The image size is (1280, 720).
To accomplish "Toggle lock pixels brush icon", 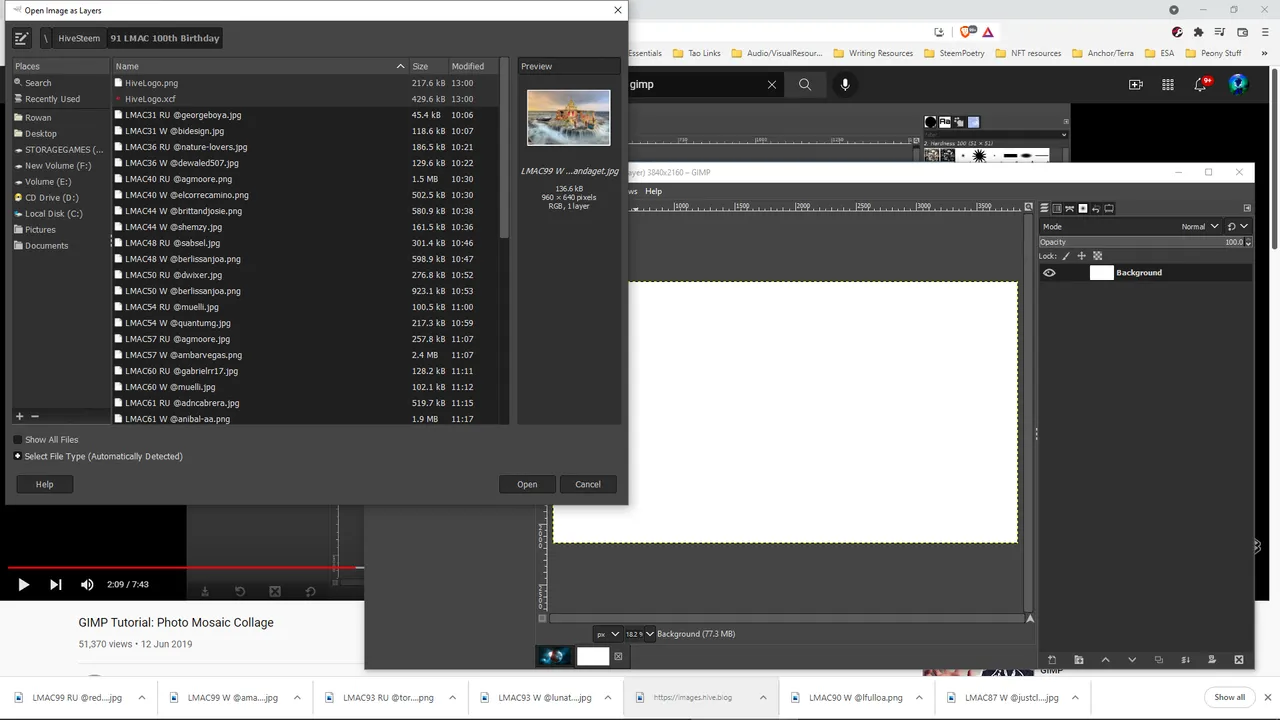I will [1066, 256].
